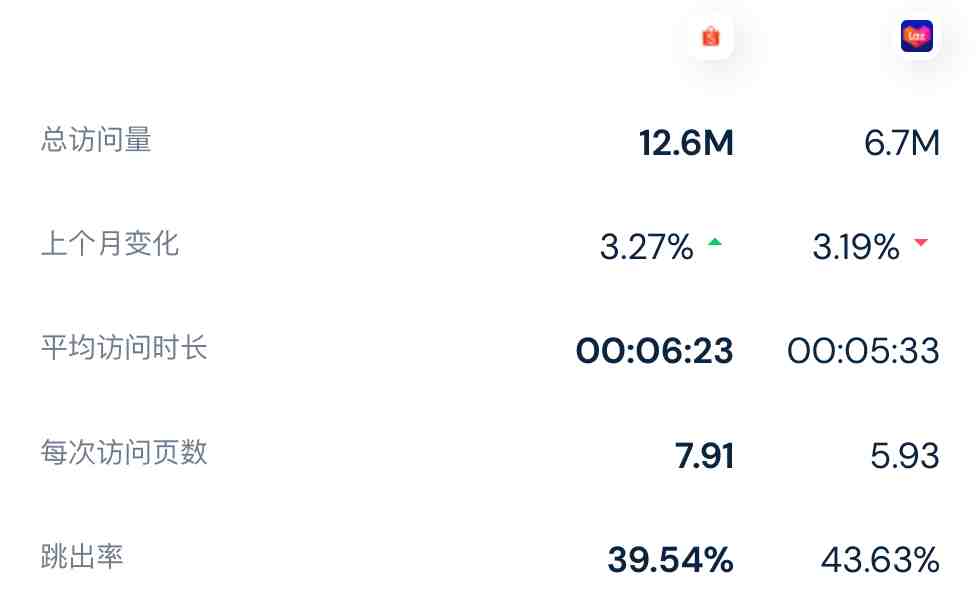Screen dimensions: 976x602
Task: Click the Shopee orange shopping bag icon
Action: coord(710,36)
